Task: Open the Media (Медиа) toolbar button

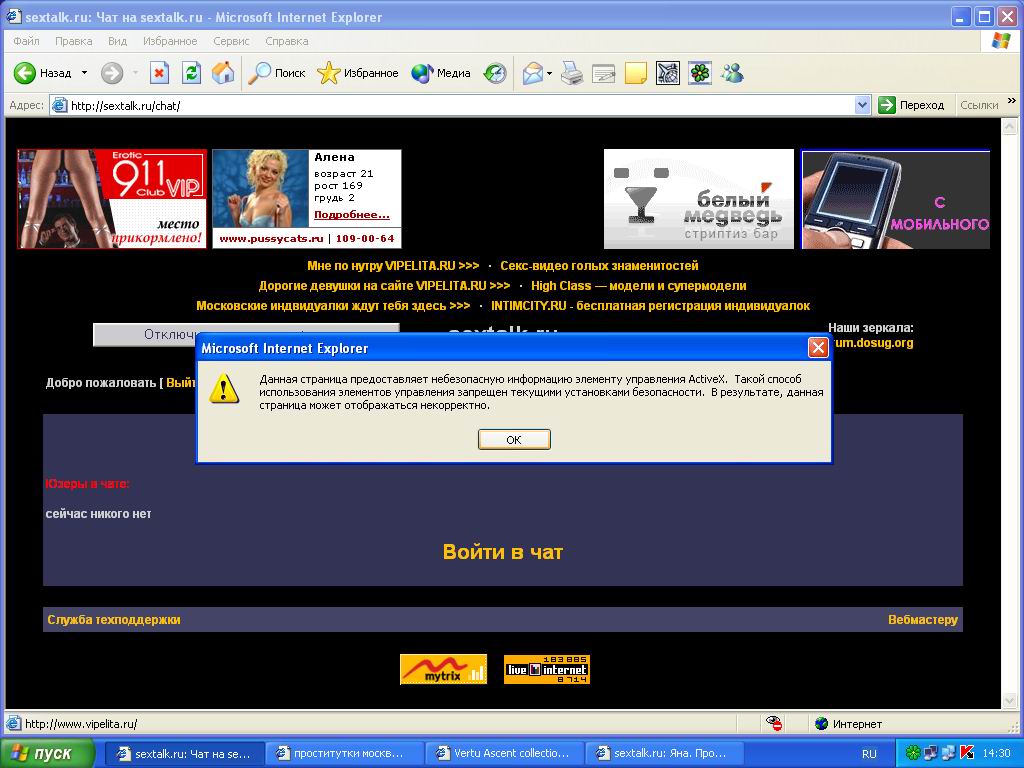Action: pos(441,73)
